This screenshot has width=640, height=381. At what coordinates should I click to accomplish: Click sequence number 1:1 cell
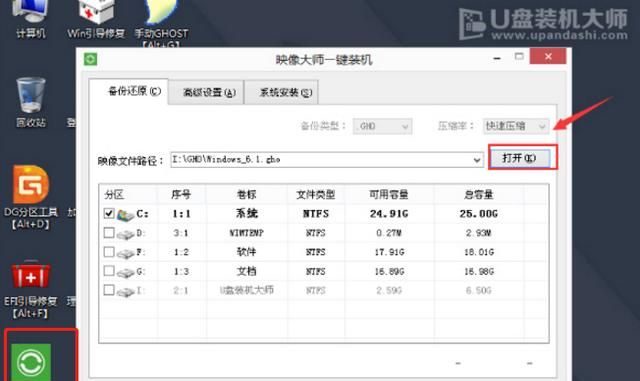181,214
